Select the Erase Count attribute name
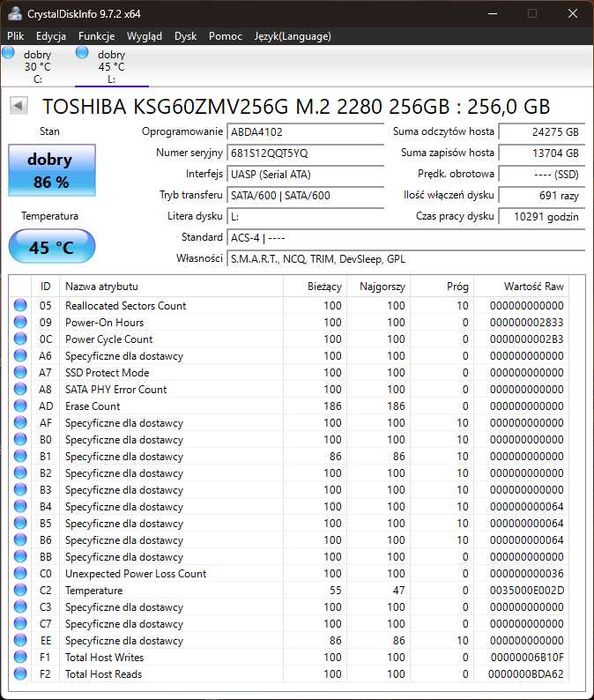Screen dimensions: 594x700 coord(93,406)
